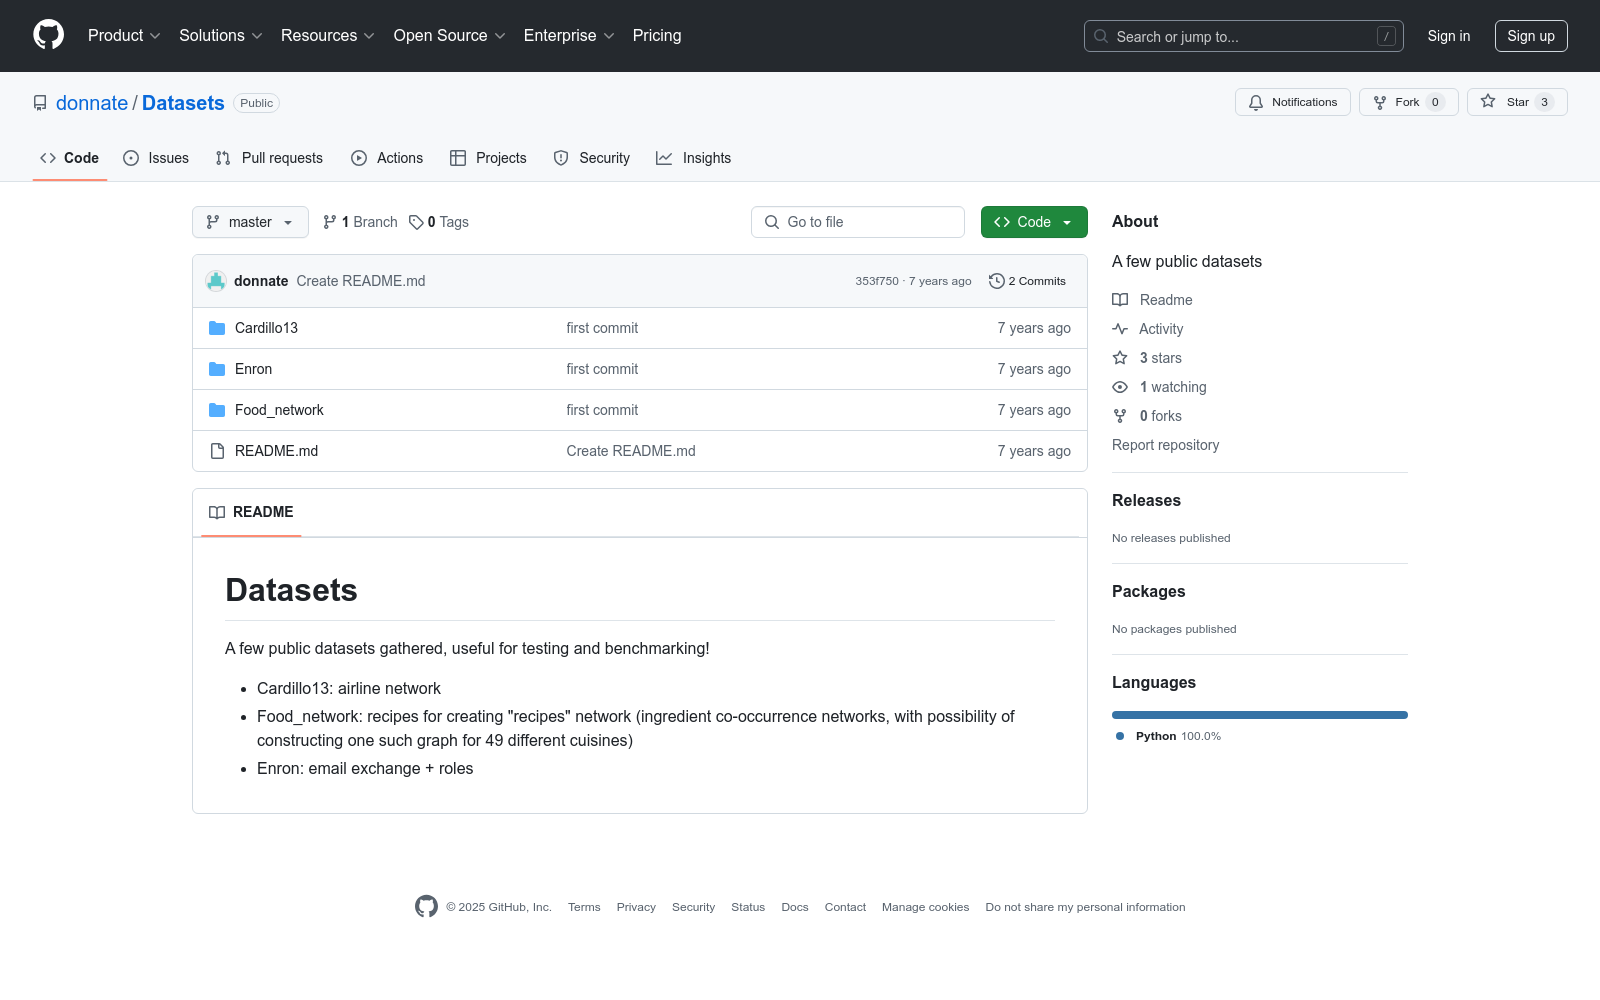Expand the Resources menu
The width and height of the screenshot is (1600, 1000).
(328, 36)
